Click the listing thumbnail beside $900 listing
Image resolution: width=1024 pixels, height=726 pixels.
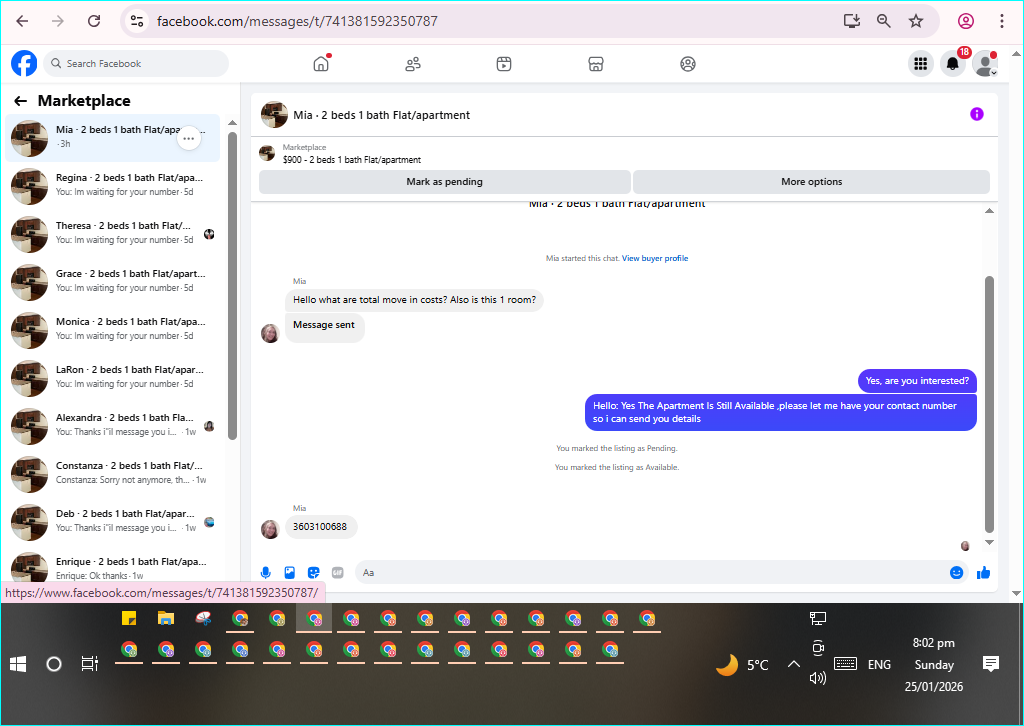pos(267,153)
